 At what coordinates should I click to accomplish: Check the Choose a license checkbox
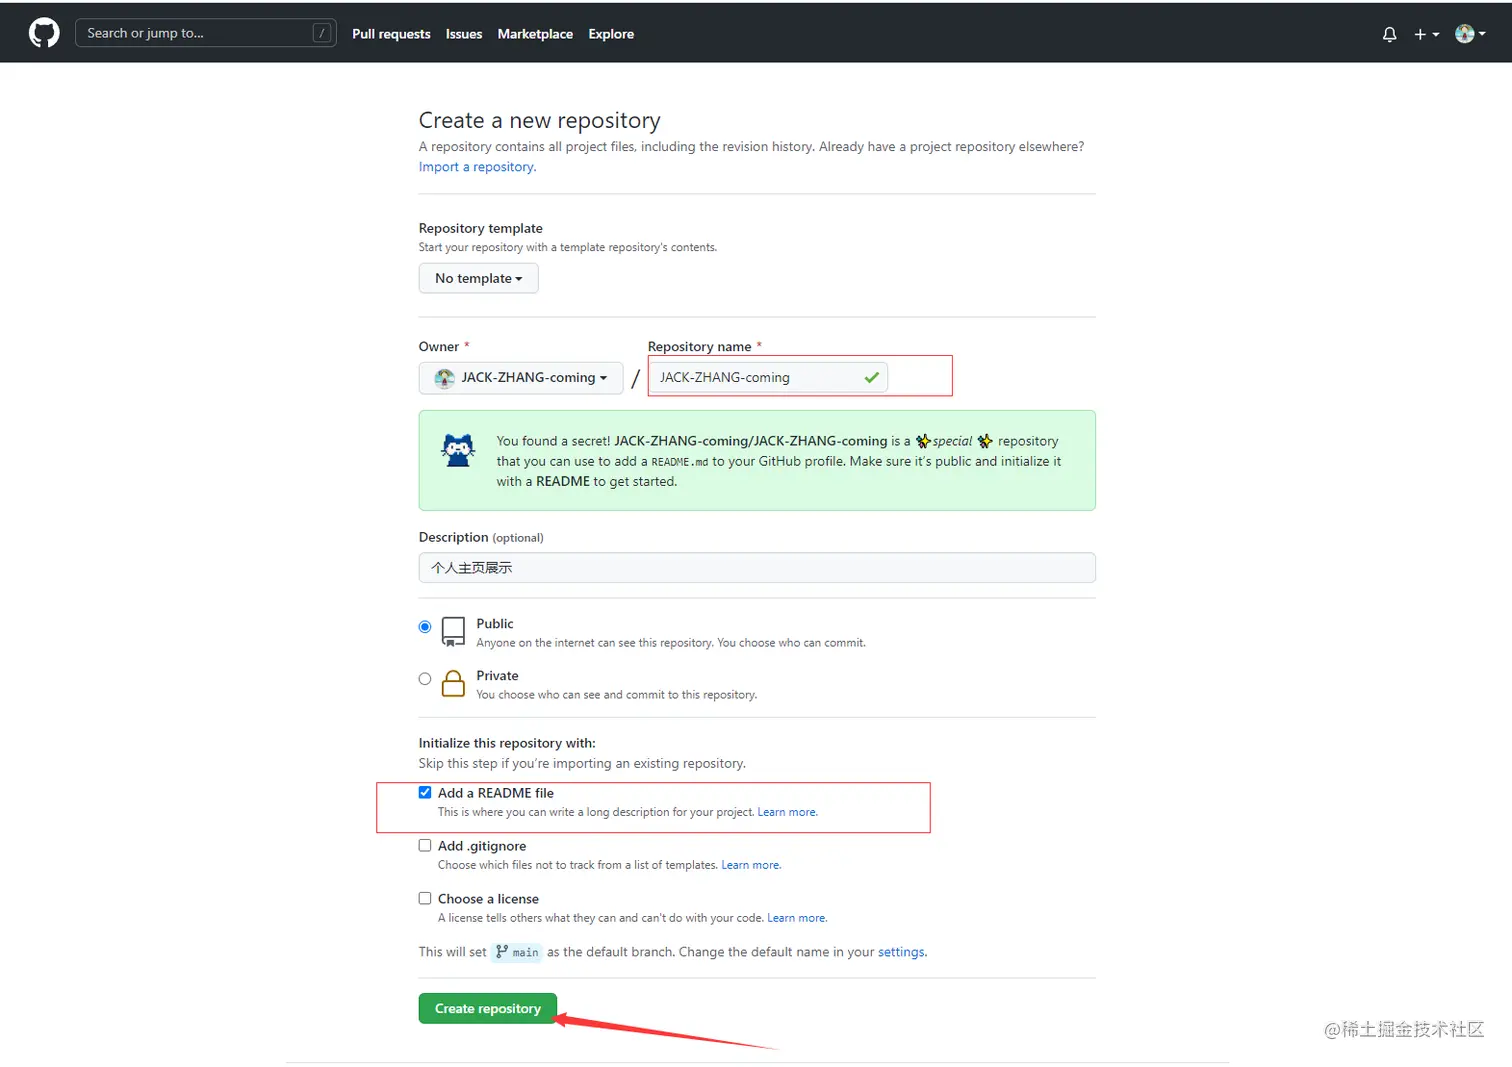coord(425,898)
